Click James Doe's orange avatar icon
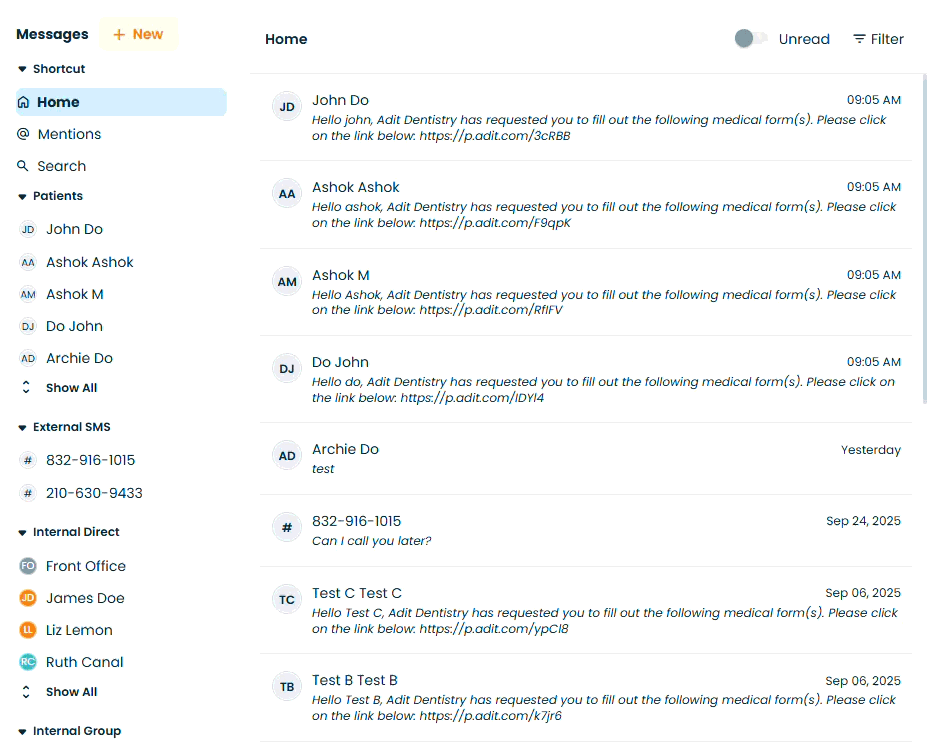Image resolution: width=934 pixels, height=744 pixels. [28, 598]
